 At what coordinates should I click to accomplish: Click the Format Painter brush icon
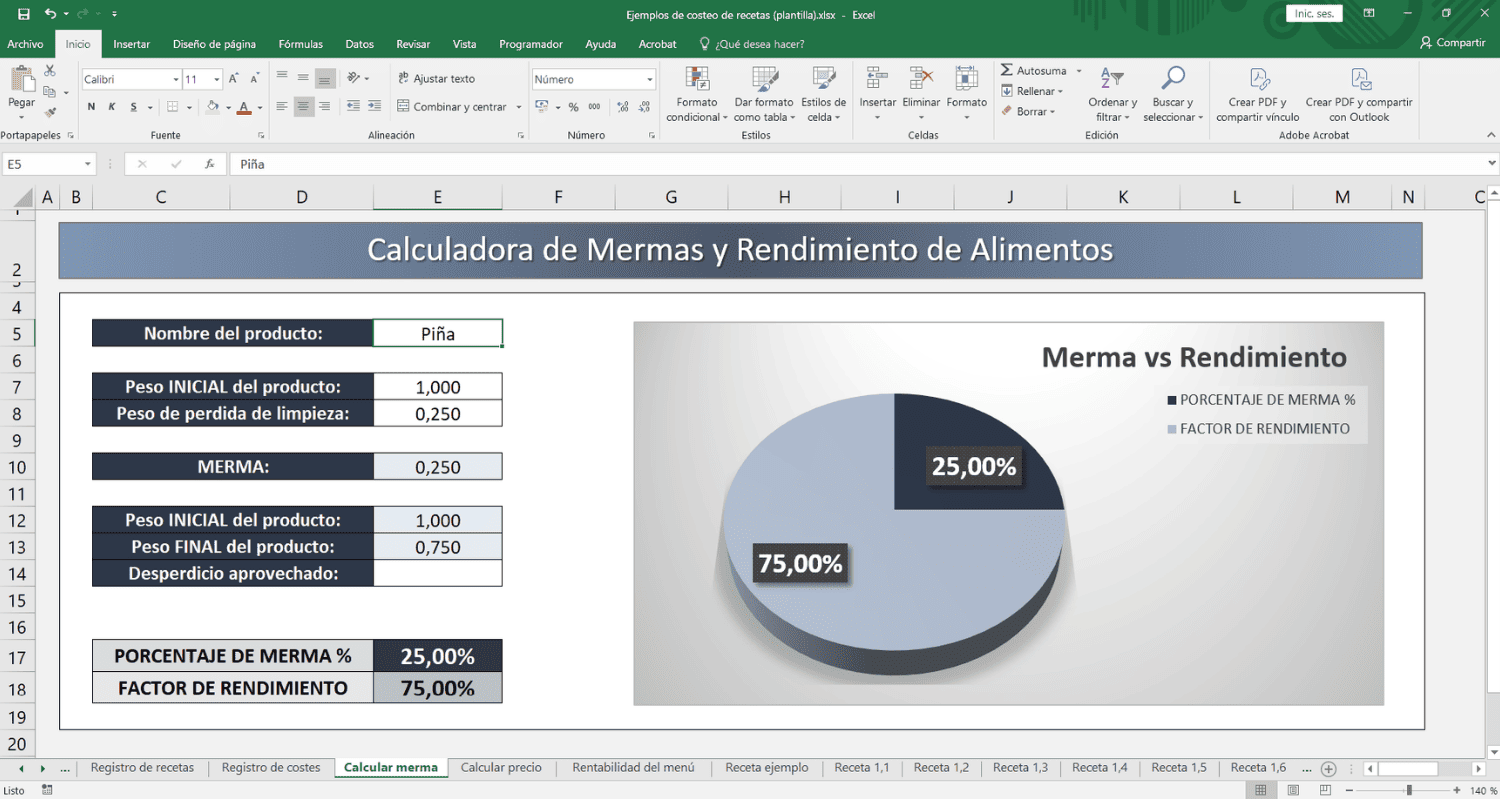click(50, 113)
